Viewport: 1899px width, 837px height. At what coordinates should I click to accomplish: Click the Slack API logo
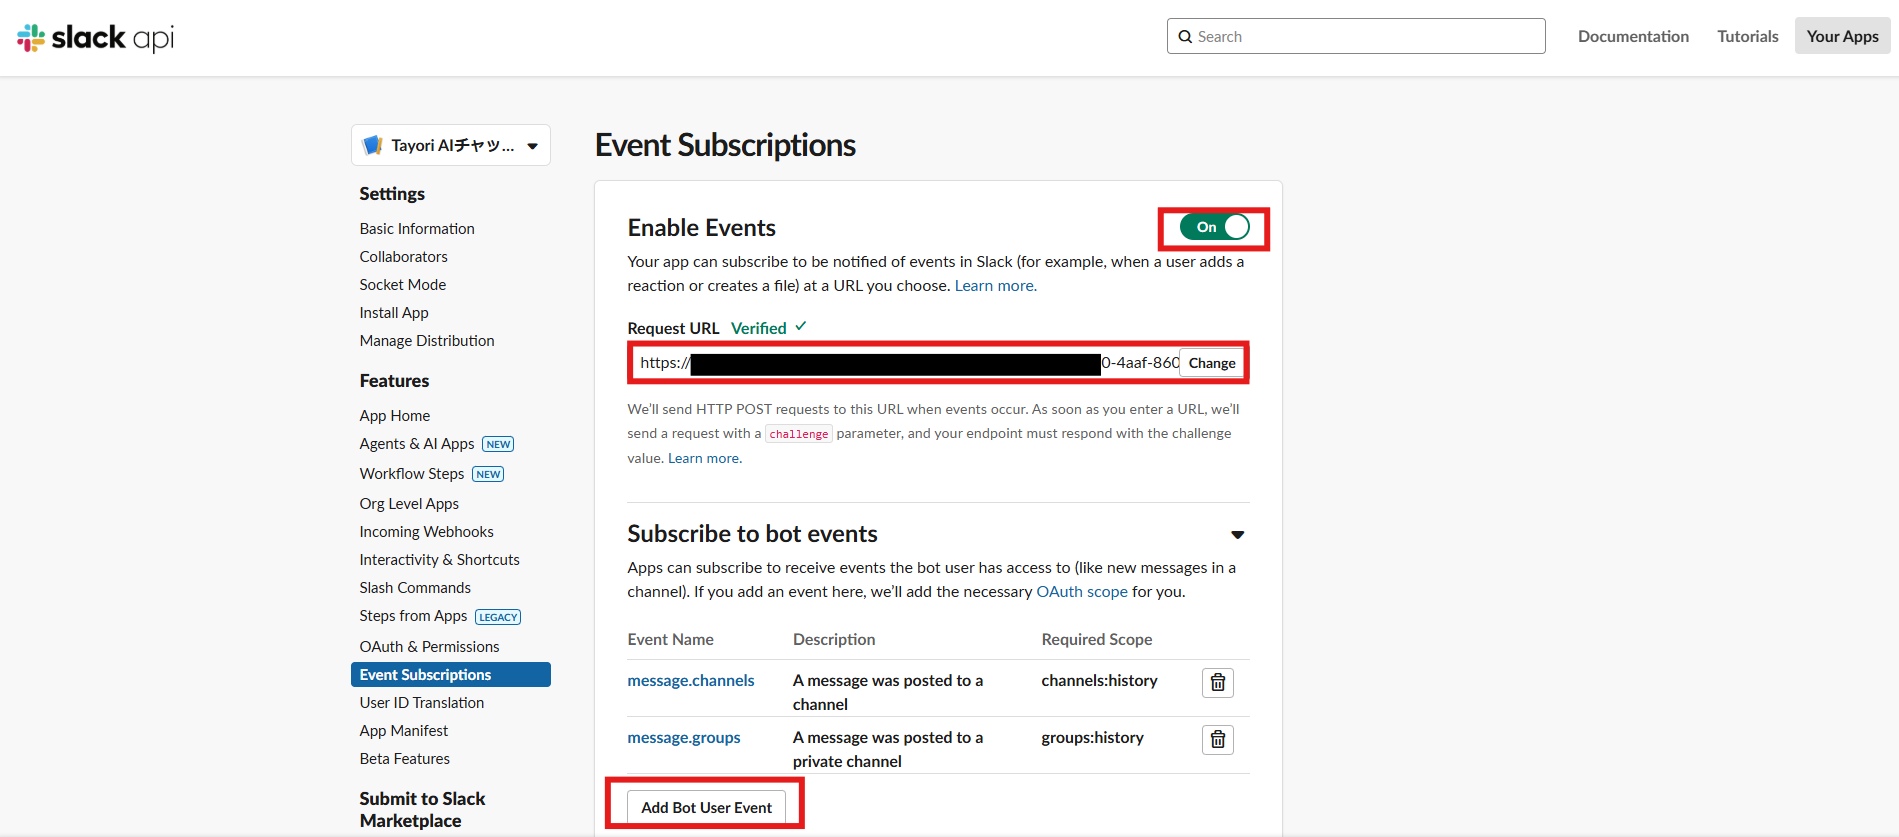coord(96,38)
